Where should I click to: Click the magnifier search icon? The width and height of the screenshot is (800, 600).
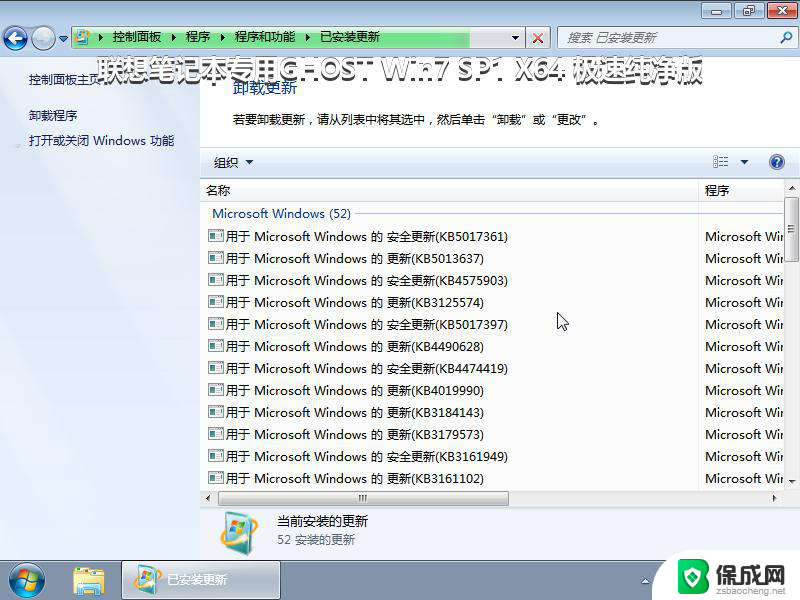coord(786,37)
